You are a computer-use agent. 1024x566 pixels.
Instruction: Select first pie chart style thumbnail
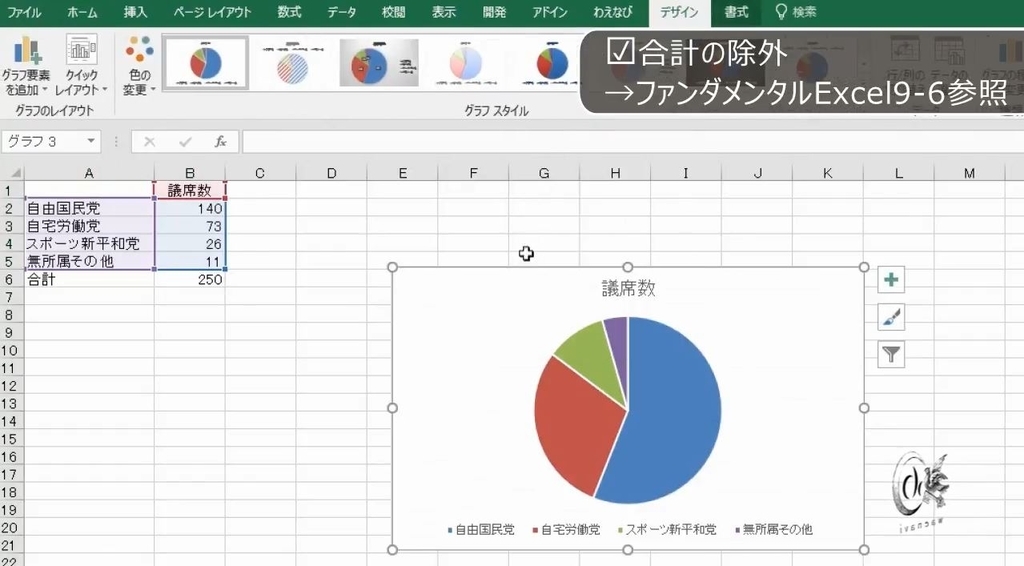[206, 63]
